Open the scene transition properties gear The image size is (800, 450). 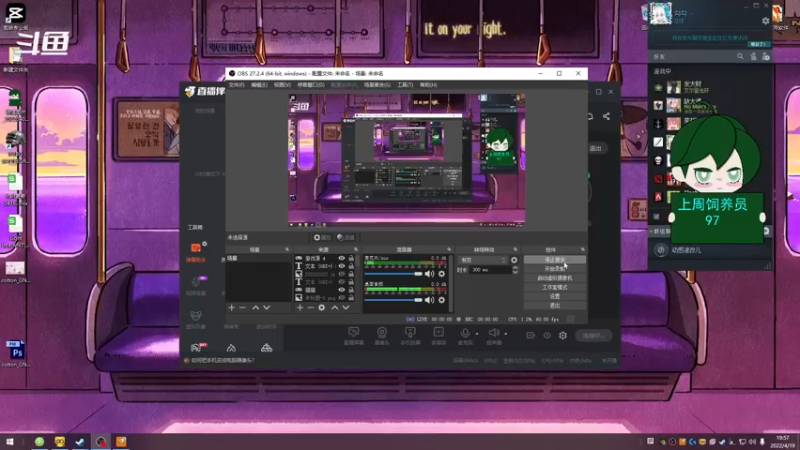point(514,260)
